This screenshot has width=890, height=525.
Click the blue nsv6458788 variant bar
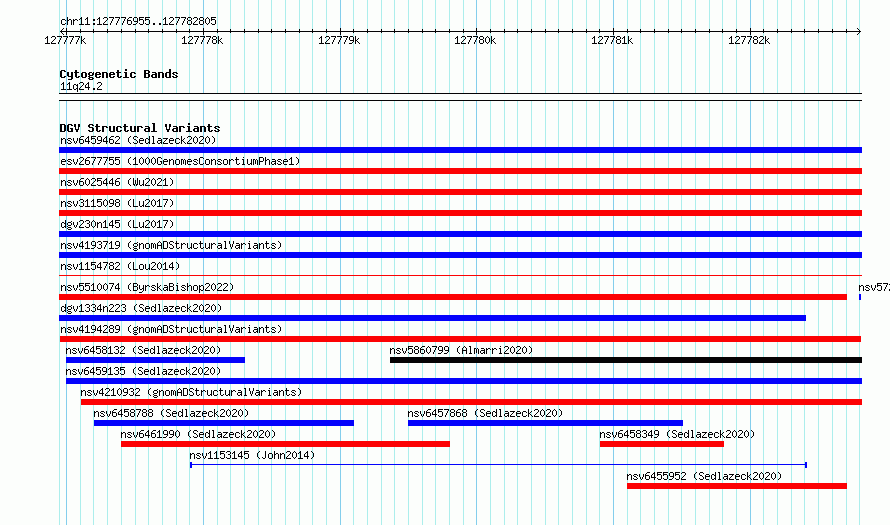(224, 423)
